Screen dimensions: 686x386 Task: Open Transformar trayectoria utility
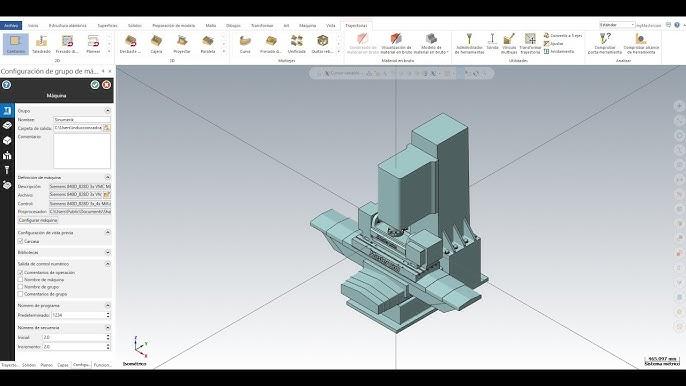coord(530,44)
